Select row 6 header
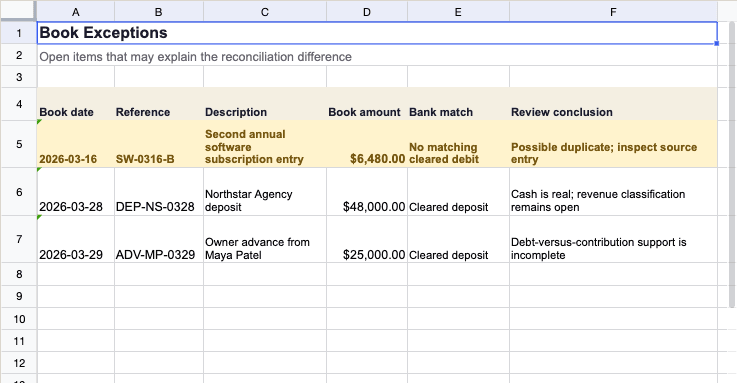This screenshot has height=383, width=737. coord(19,192)
